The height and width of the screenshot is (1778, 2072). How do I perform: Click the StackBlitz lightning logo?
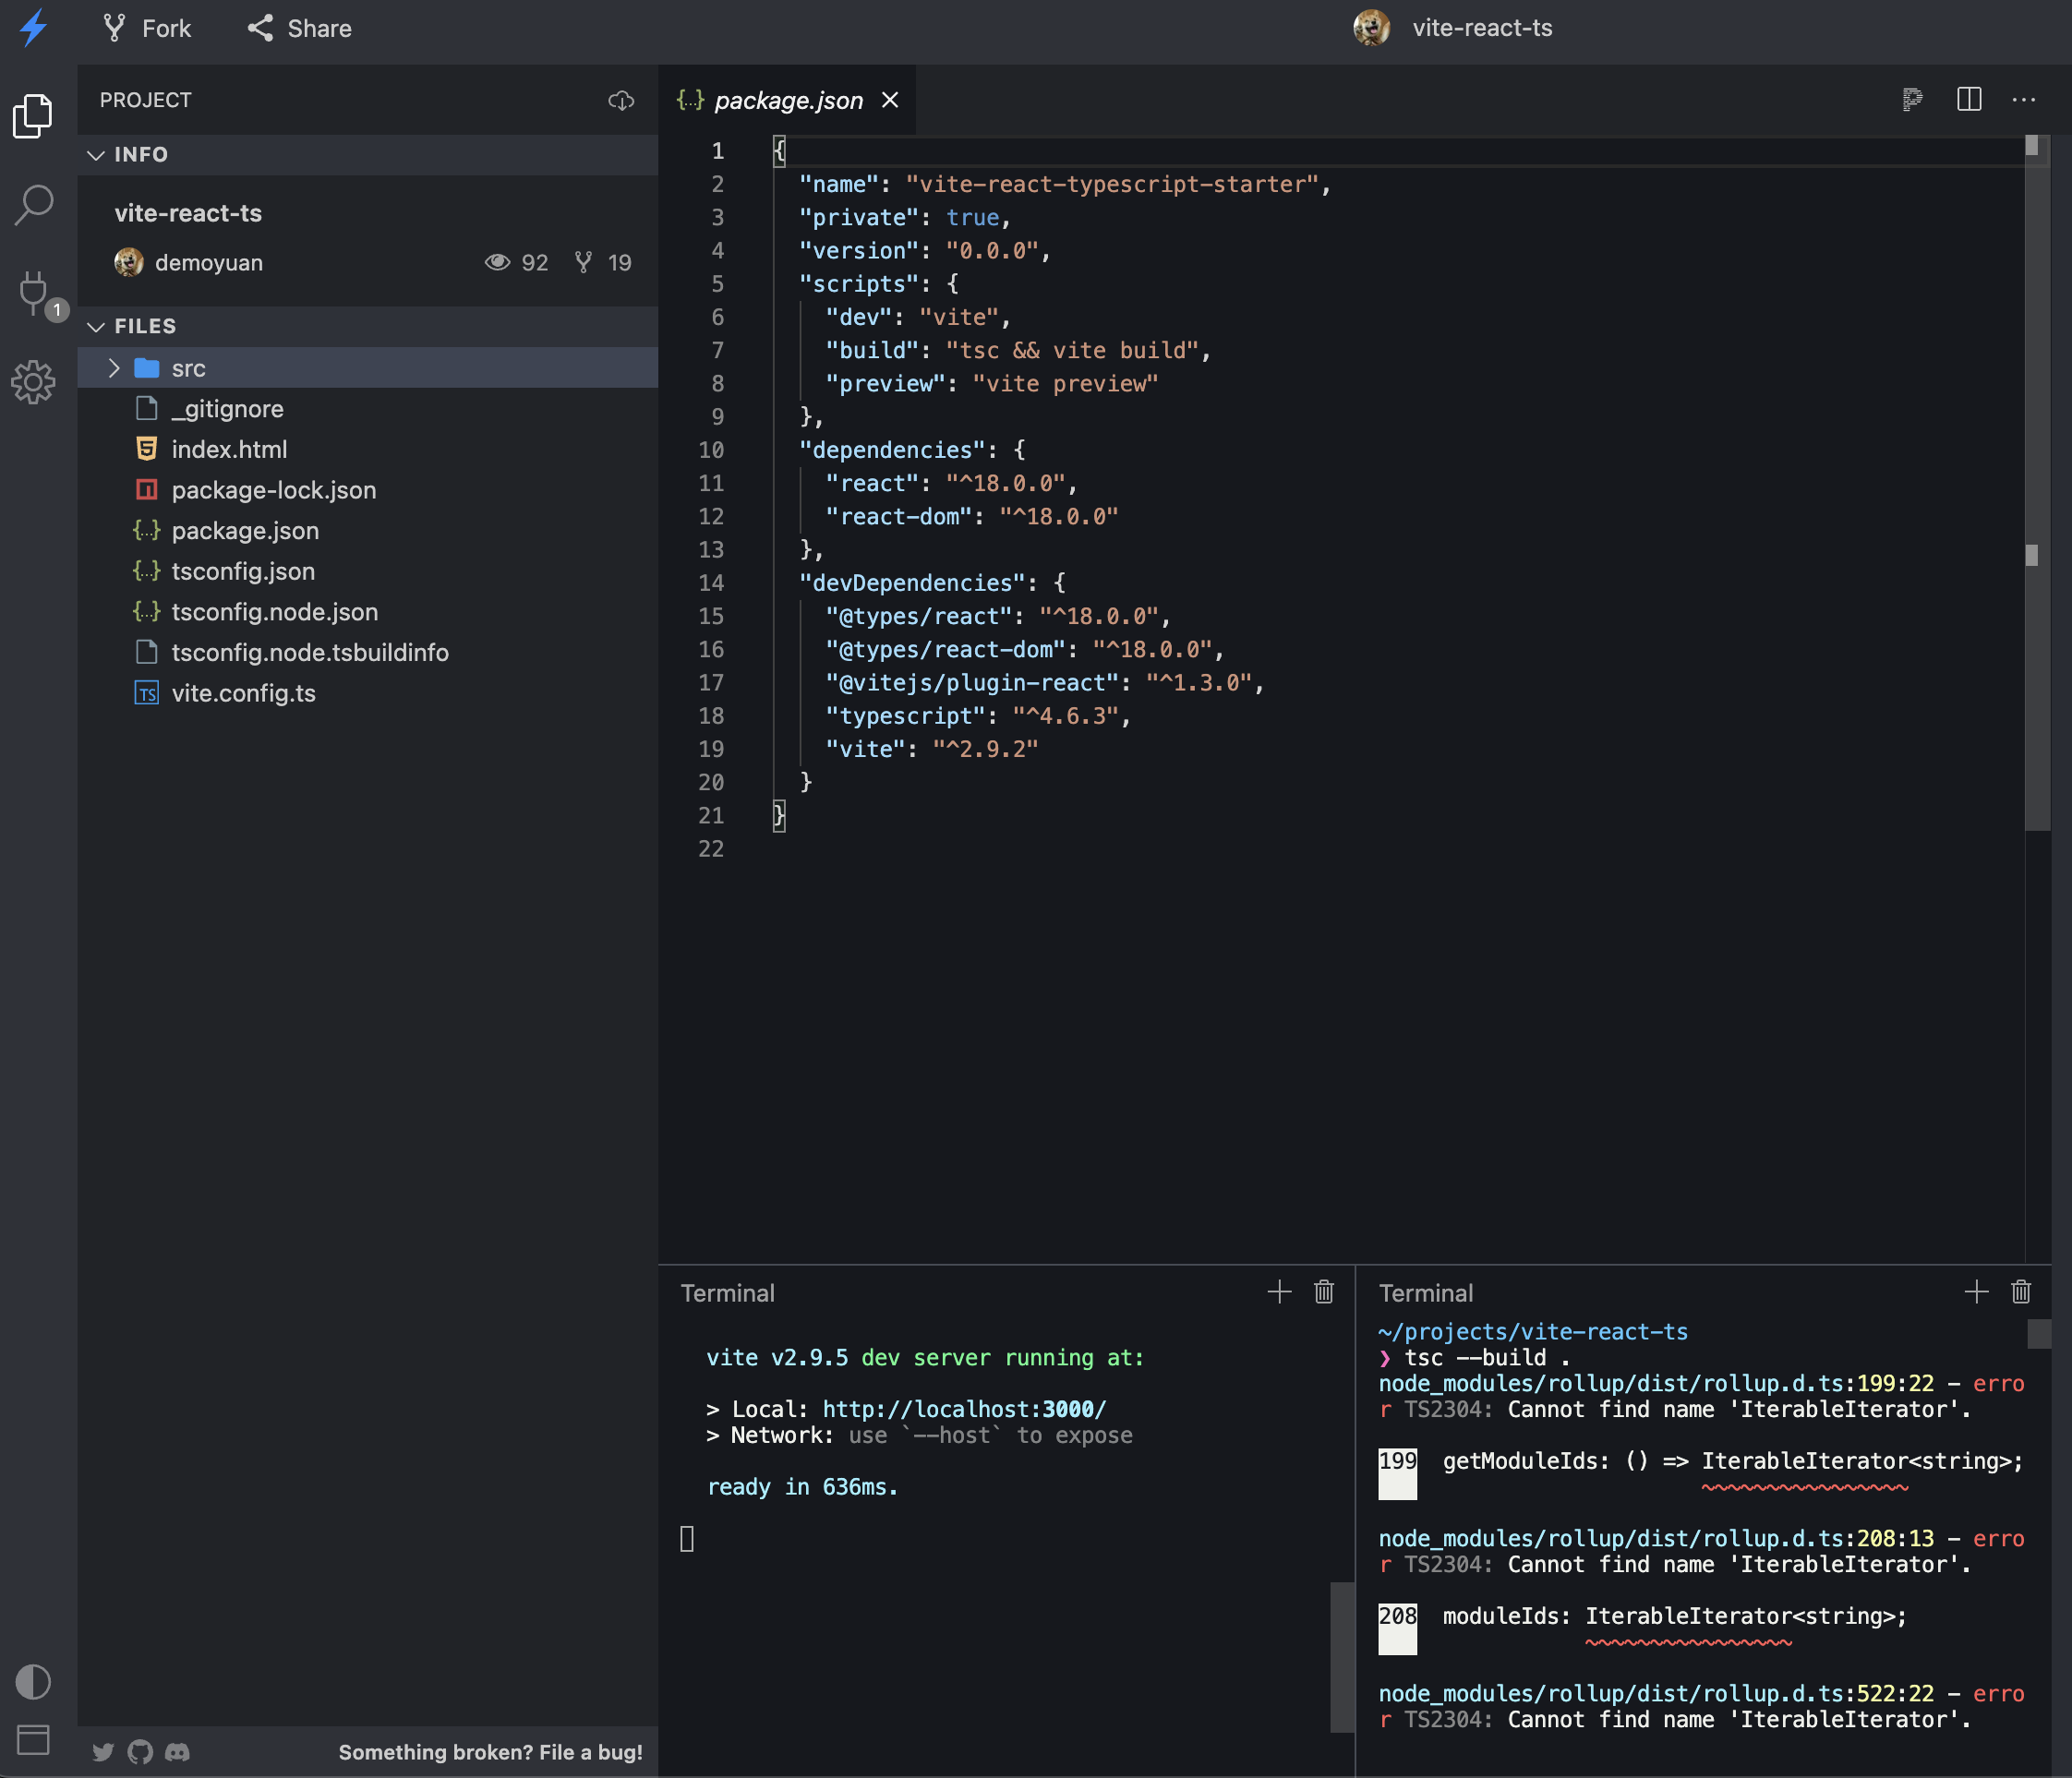coord(33,28)
